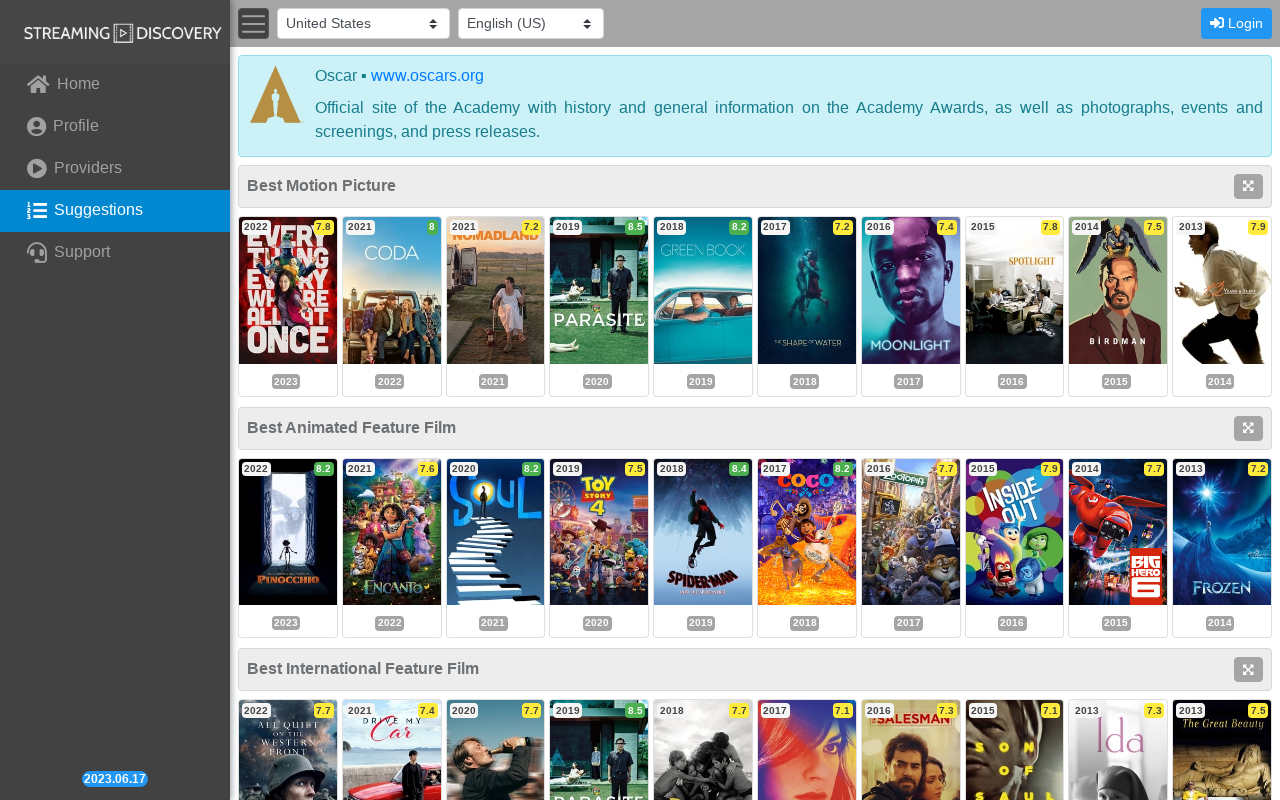Image resolution: width=1280 pixels, height=800 pixels.
Task: Open All Quiet on the Western Front poster
Action: click(288, 750)
